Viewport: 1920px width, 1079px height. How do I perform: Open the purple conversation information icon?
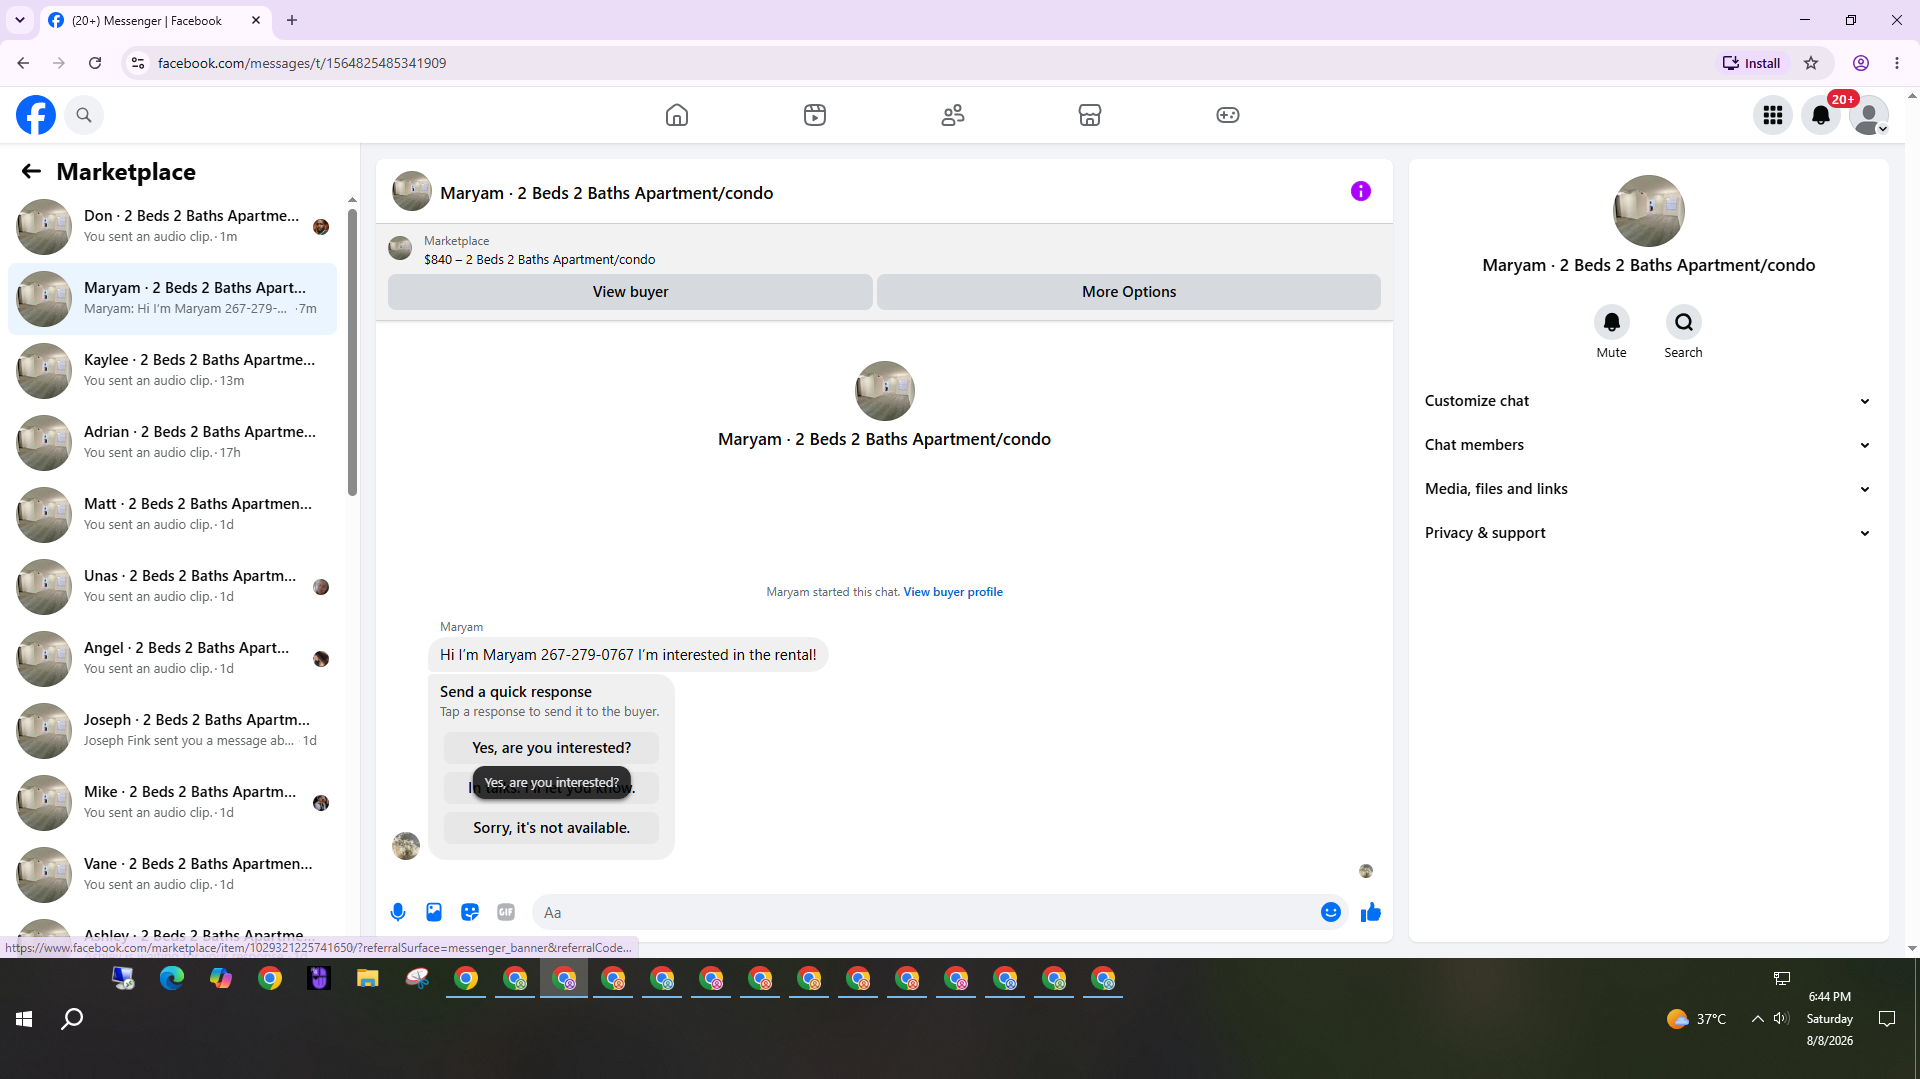(x=1361, y=191)
